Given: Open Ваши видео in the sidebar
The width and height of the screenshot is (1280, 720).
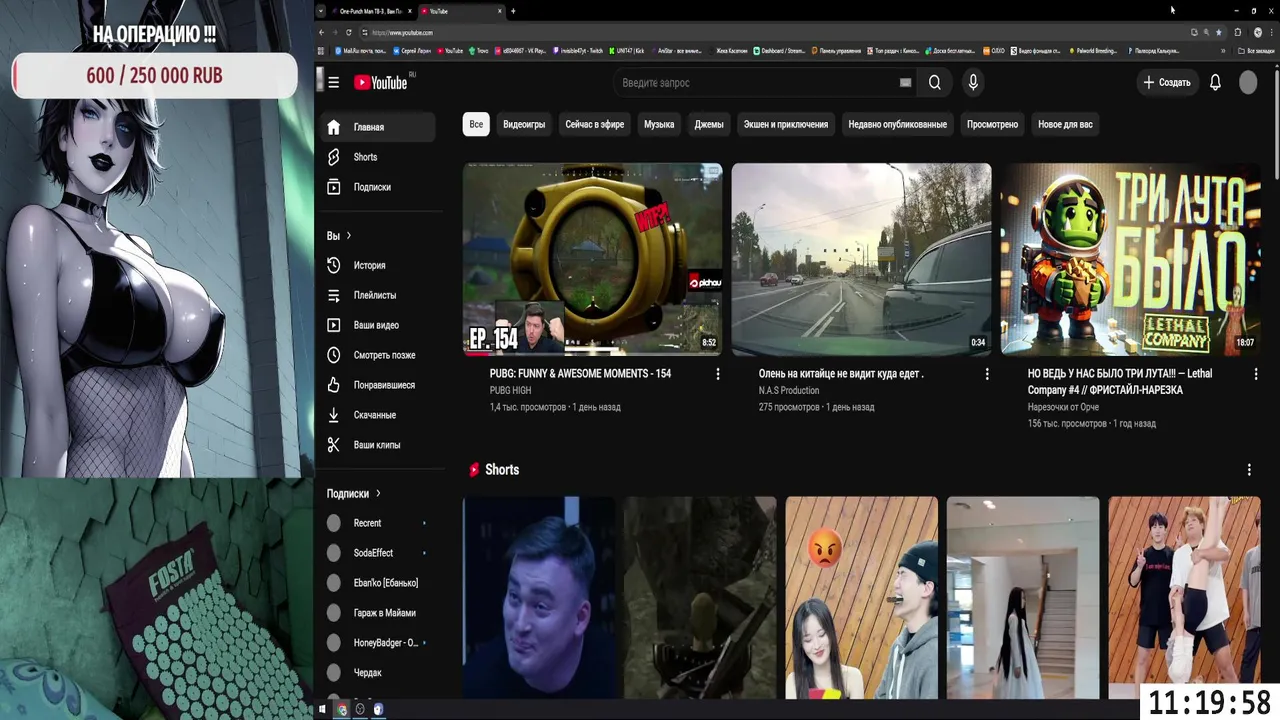Looking at the screenshot, I should click(x=378, y=325).
